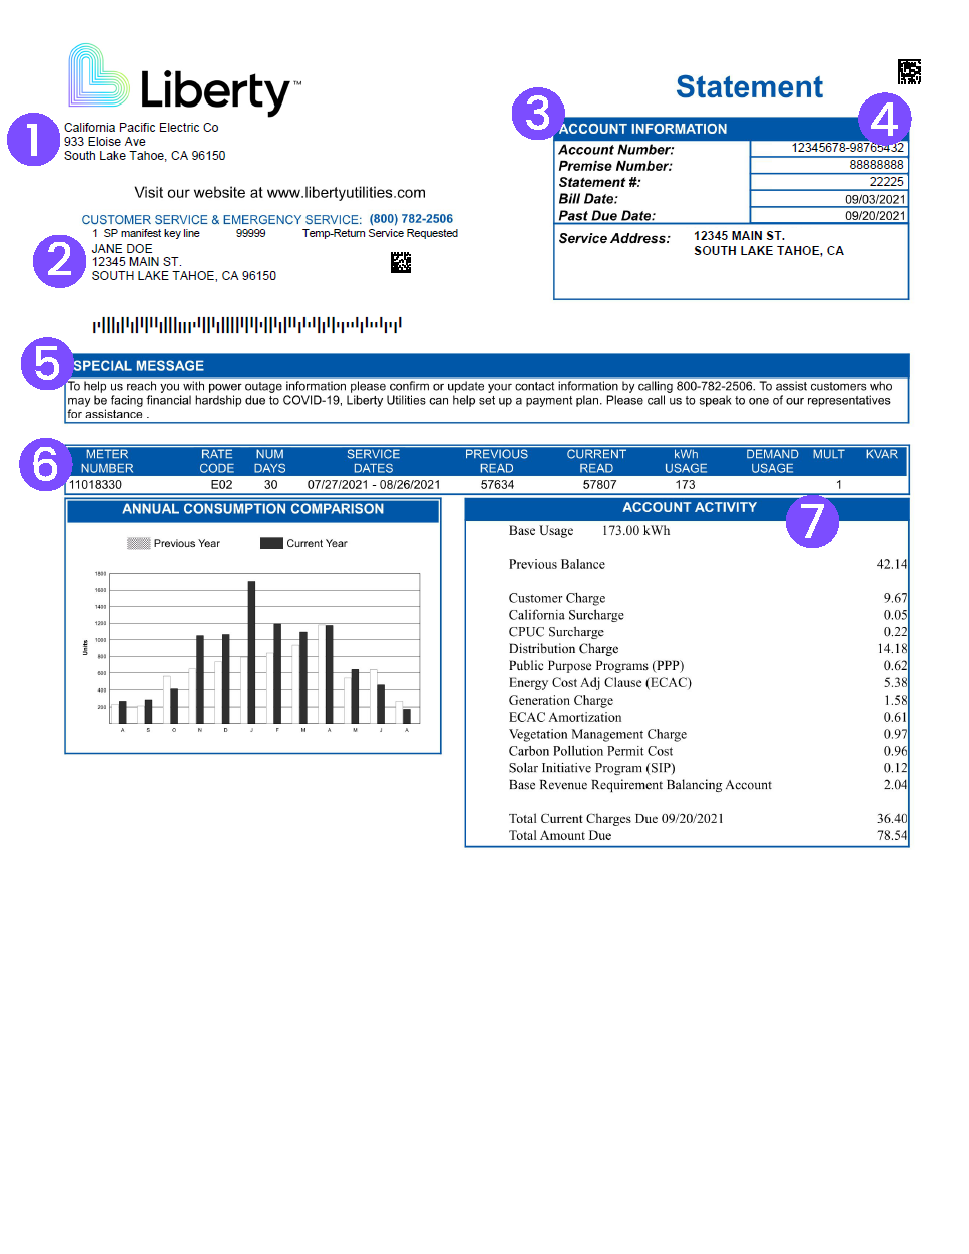Click the postal barcode under the address
969x1254 pixels.
247,325
